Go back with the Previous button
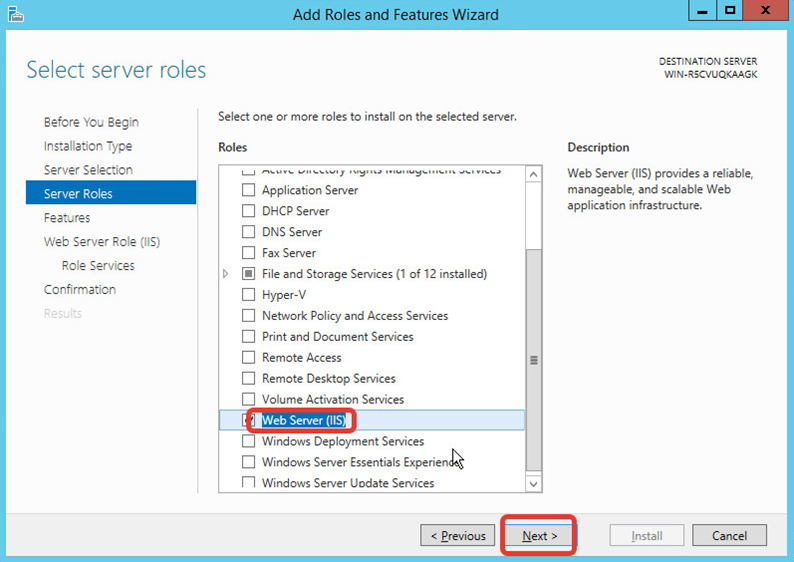794x562 pixels. point(457,536)
